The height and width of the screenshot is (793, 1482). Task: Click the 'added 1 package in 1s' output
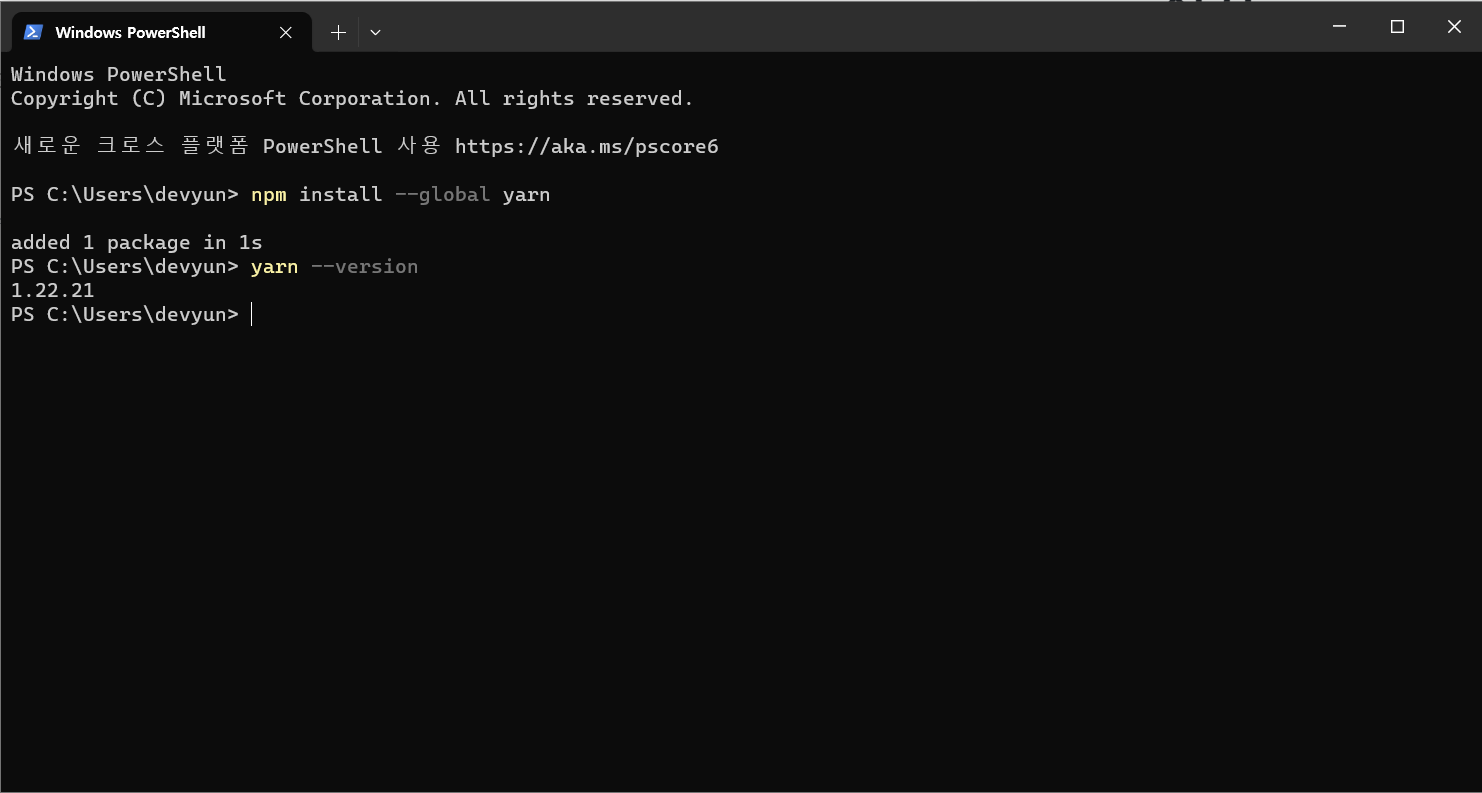pyautogui.click(x=137, y=243)
